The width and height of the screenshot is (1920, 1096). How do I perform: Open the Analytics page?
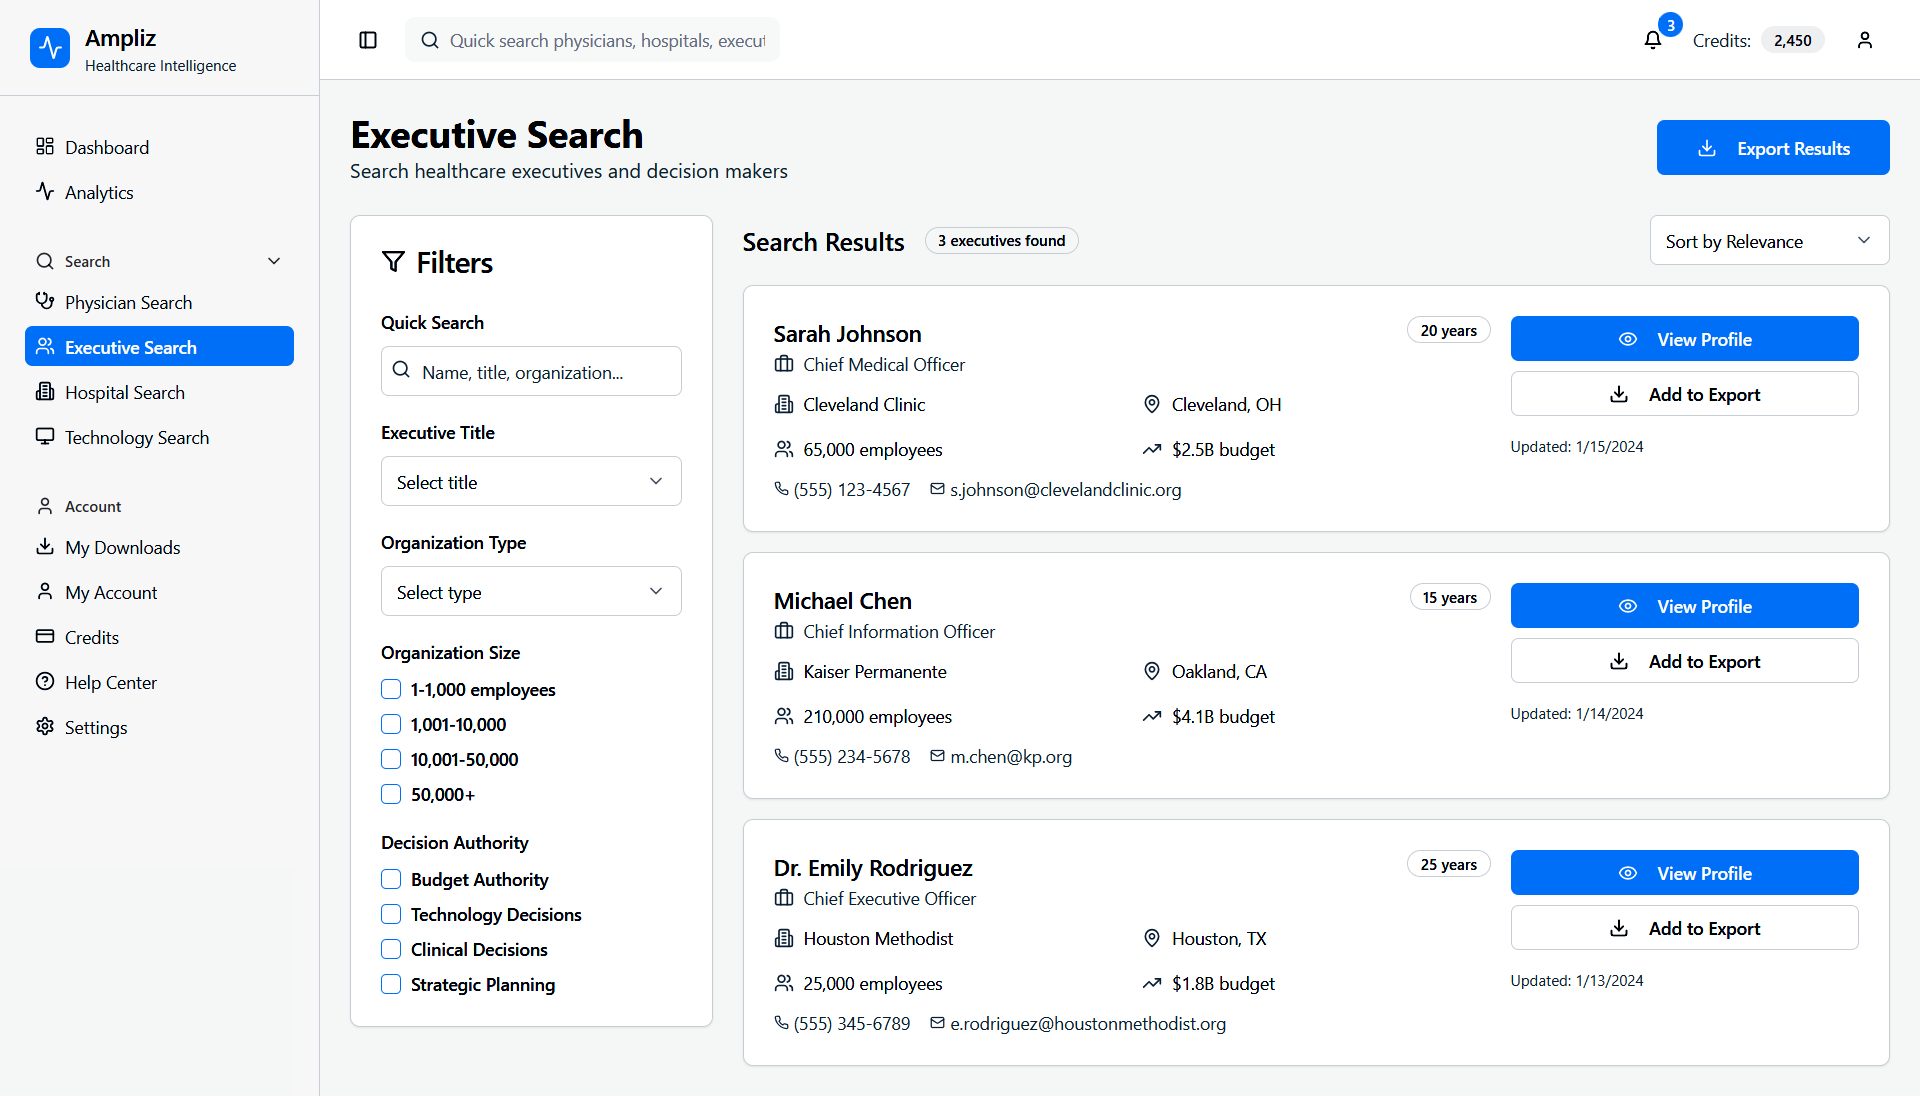click(99, 192)
